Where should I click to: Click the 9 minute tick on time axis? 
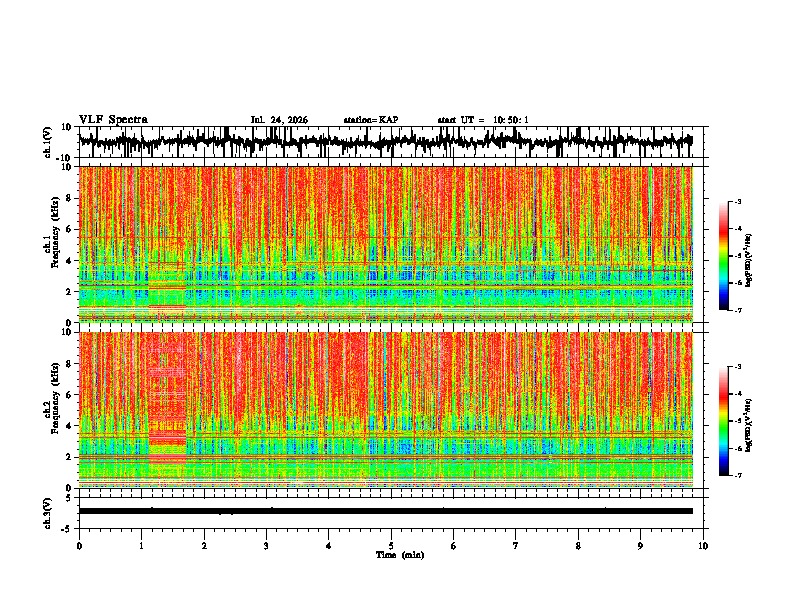[640, 546]
